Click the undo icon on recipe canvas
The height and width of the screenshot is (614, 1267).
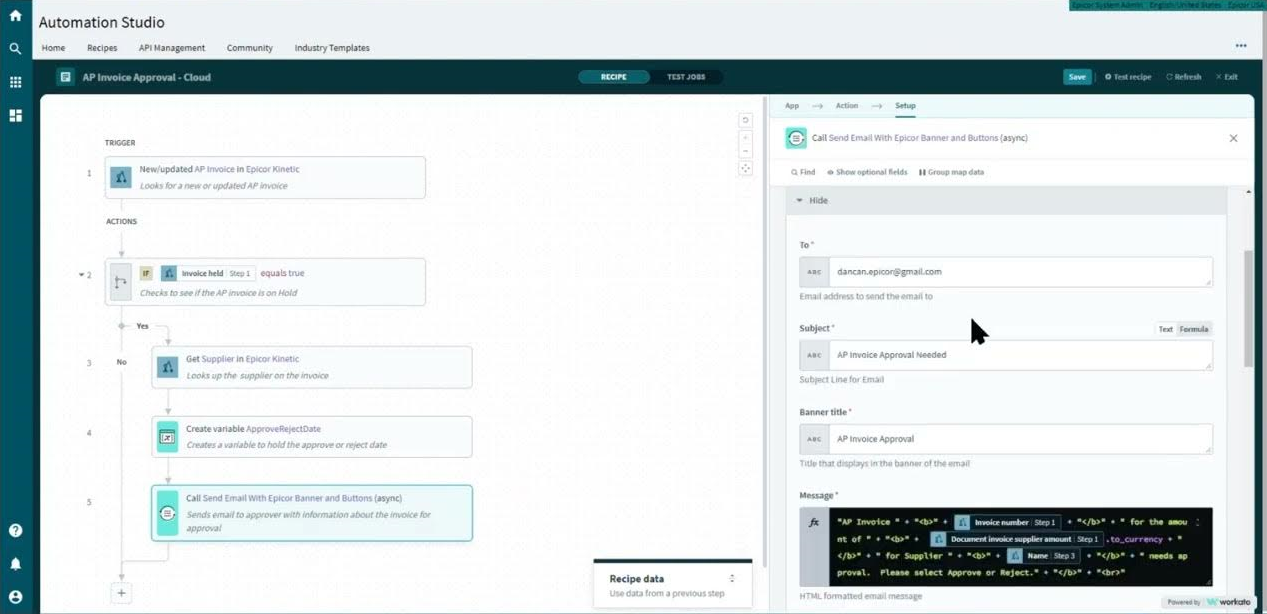point(745,121)
